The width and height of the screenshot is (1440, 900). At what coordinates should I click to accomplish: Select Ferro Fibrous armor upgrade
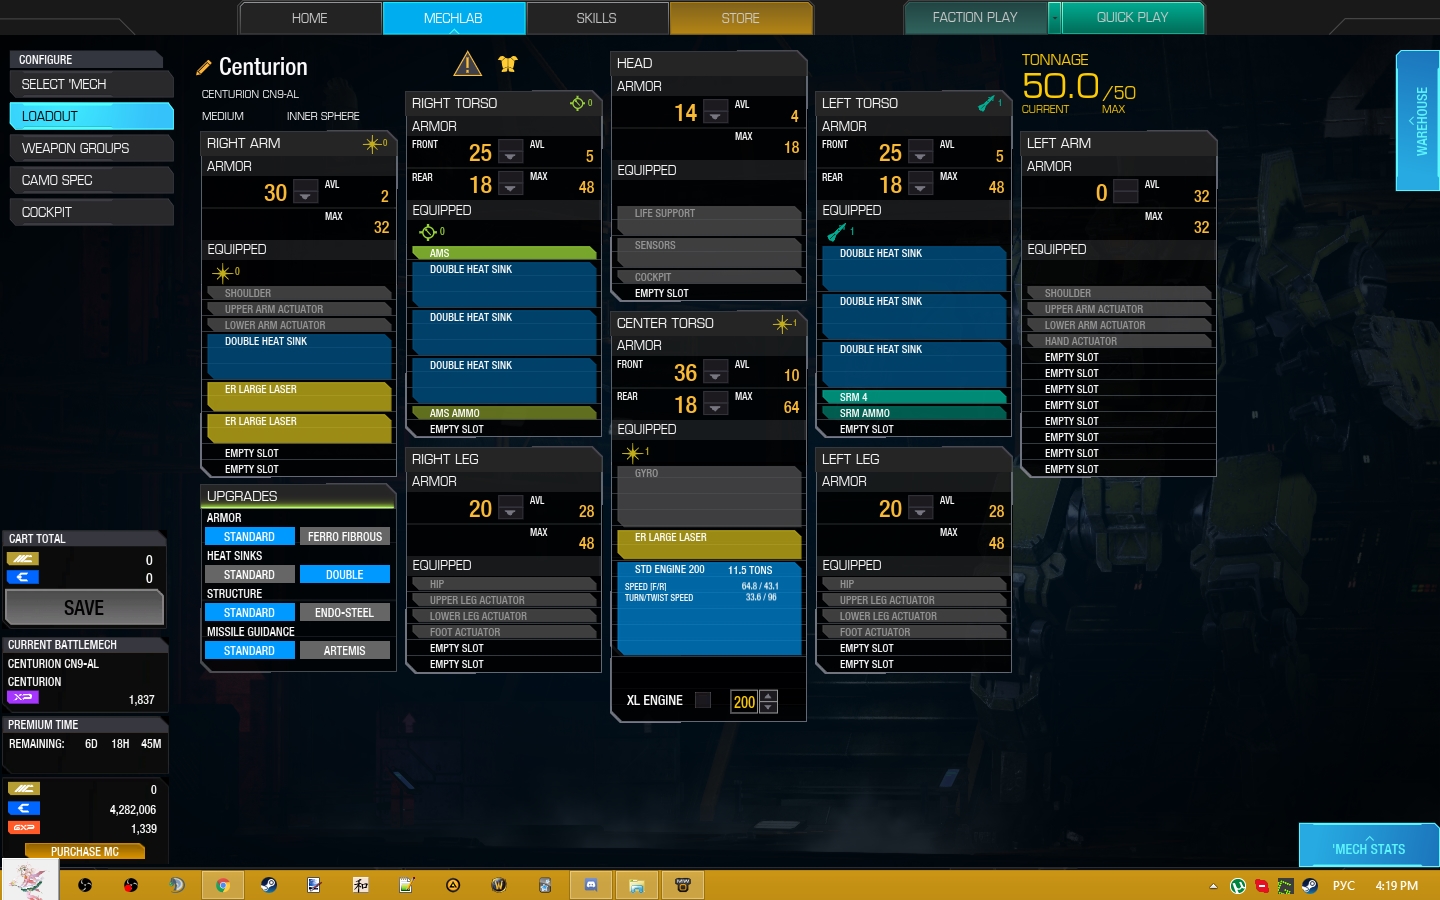[345, 537]
